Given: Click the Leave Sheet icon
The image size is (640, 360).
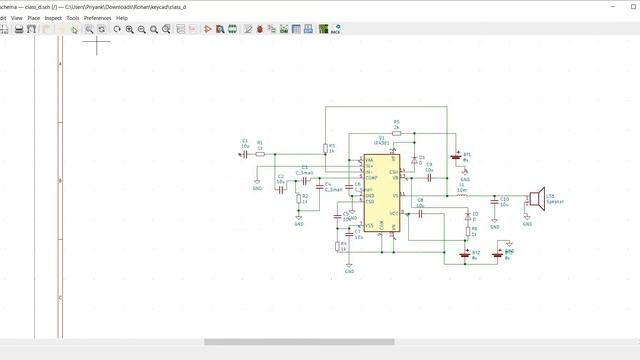Looking at the screenshot, I should pos(193,29).
